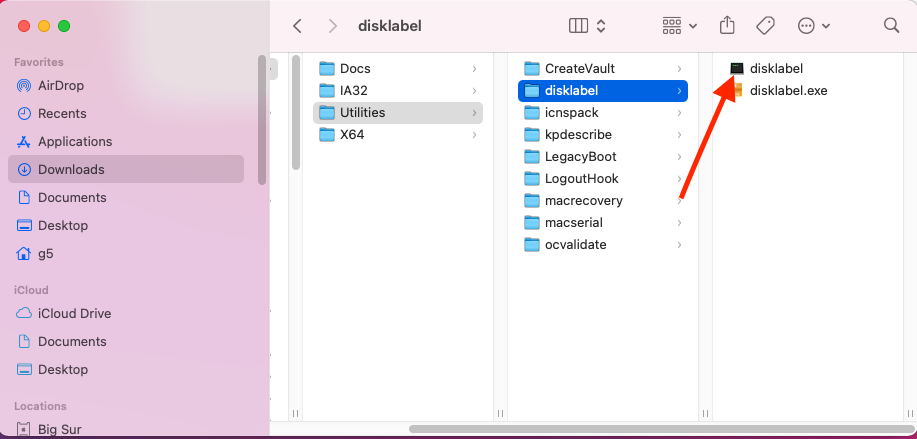Open Desktop under iCloud
The image size is (917, 439).
pos(126,369)
